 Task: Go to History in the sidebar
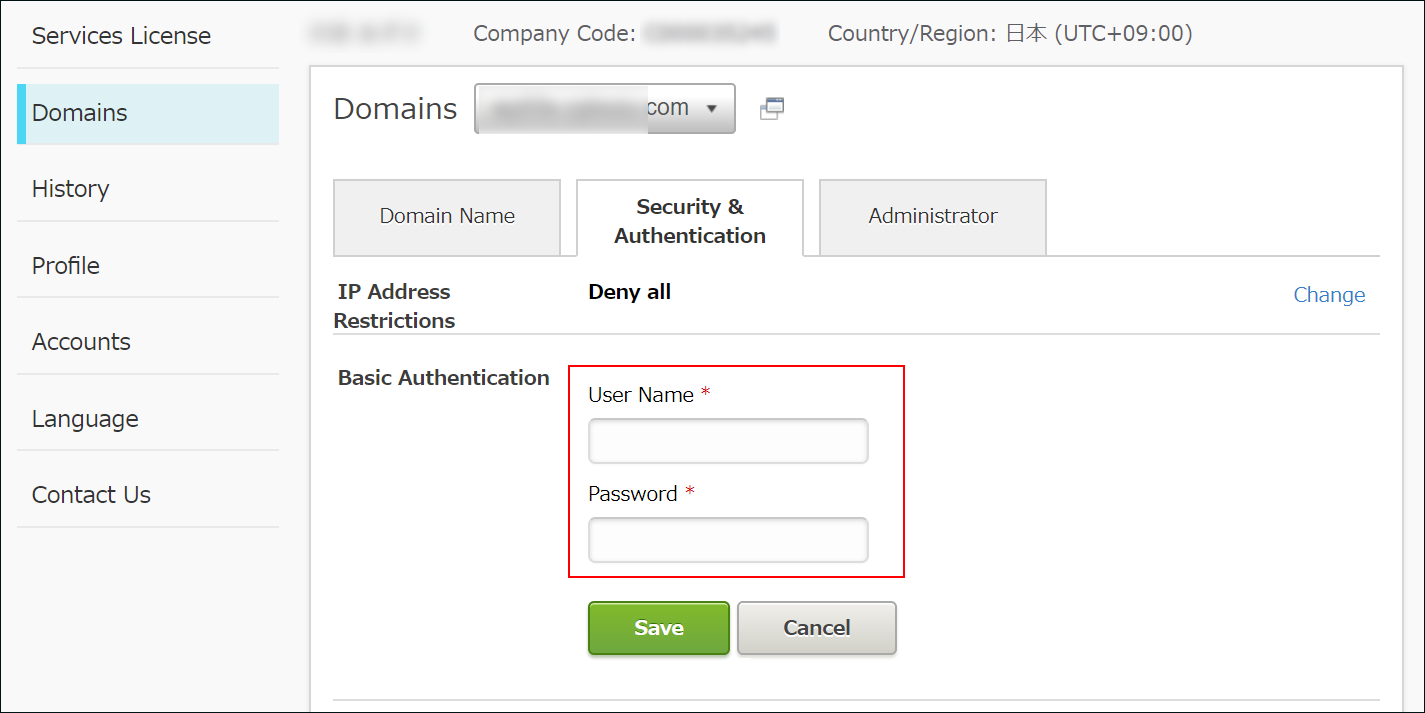pyautogui.click(x=70, y=189)
